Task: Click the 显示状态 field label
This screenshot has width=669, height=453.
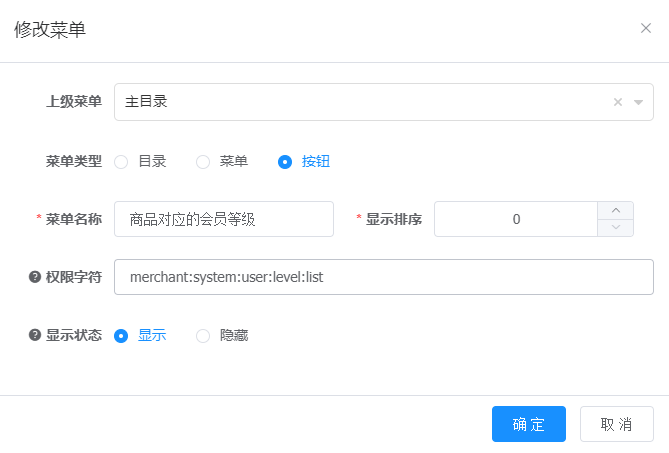Action: pos(74,335)
